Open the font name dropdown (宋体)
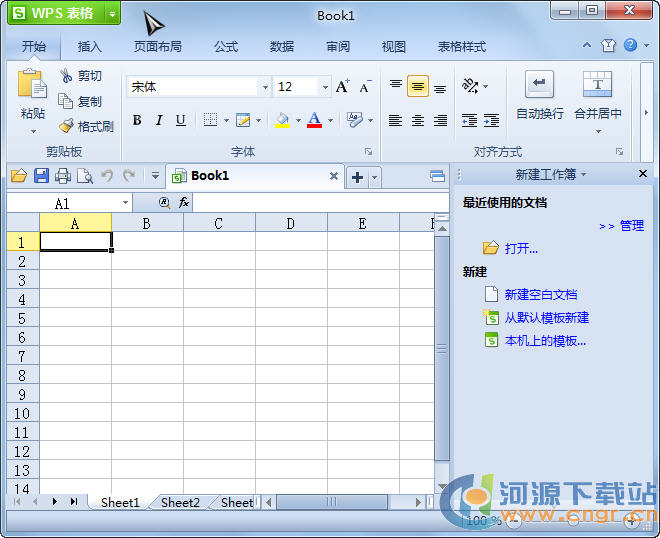Screen dimensions: 660x538 pos(265,87)
